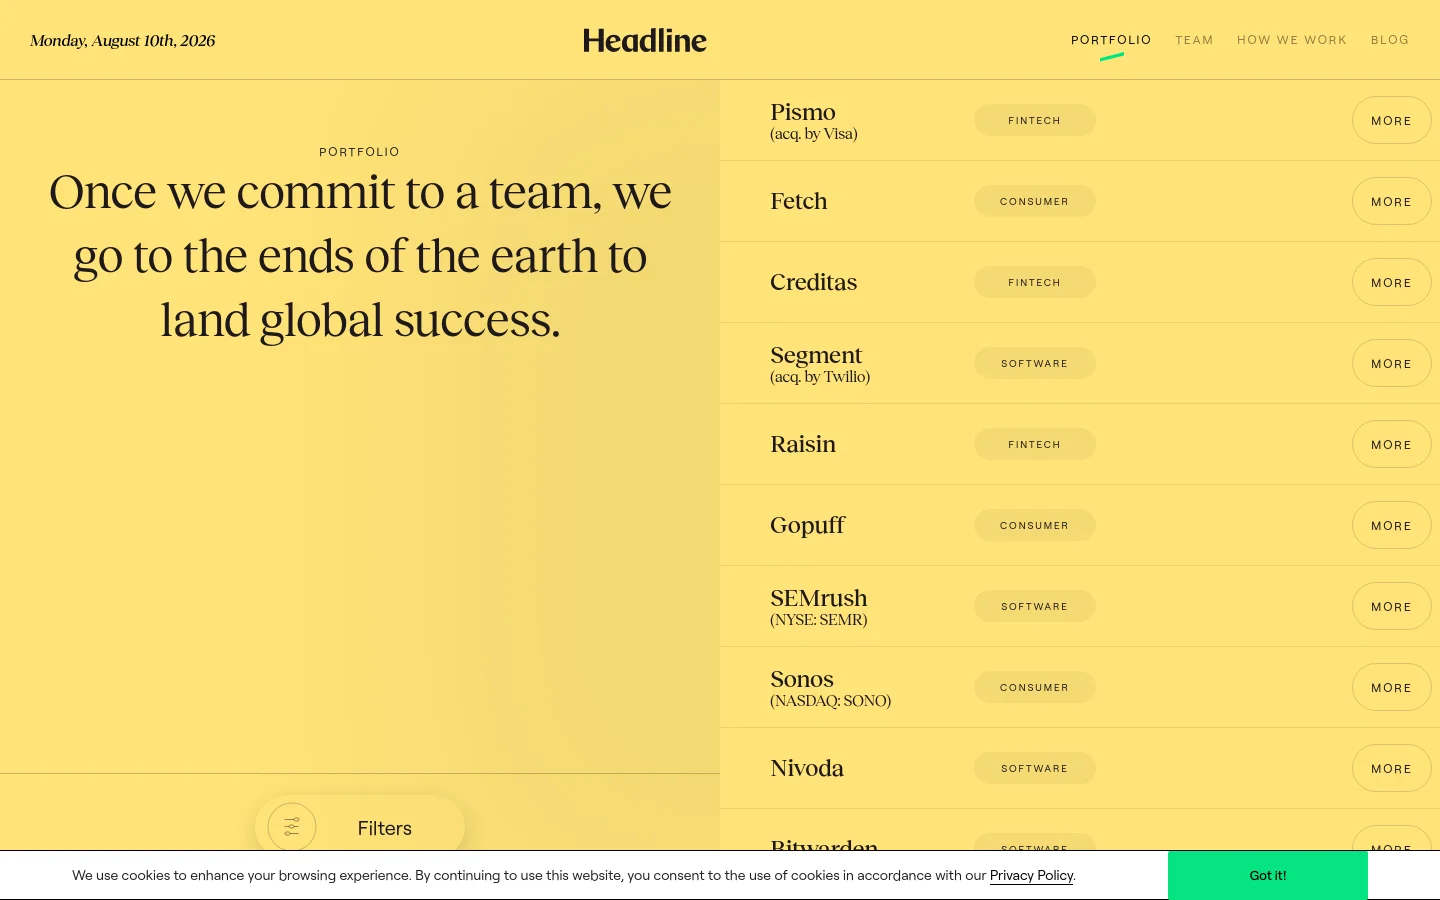Click the Raisin company name
The height and width of the screenshot is (900, 1440).
coord(803,444)
